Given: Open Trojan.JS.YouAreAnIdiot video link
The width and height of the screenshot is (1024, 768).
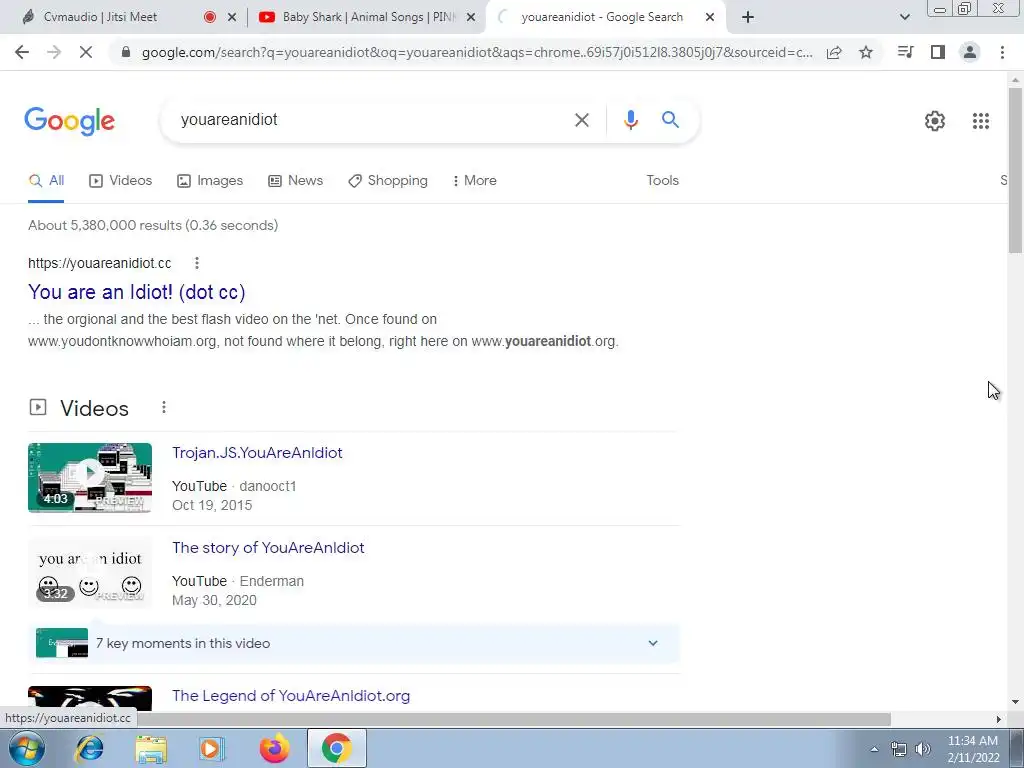Looking at the screenshot, I should [x=257, y=453].
